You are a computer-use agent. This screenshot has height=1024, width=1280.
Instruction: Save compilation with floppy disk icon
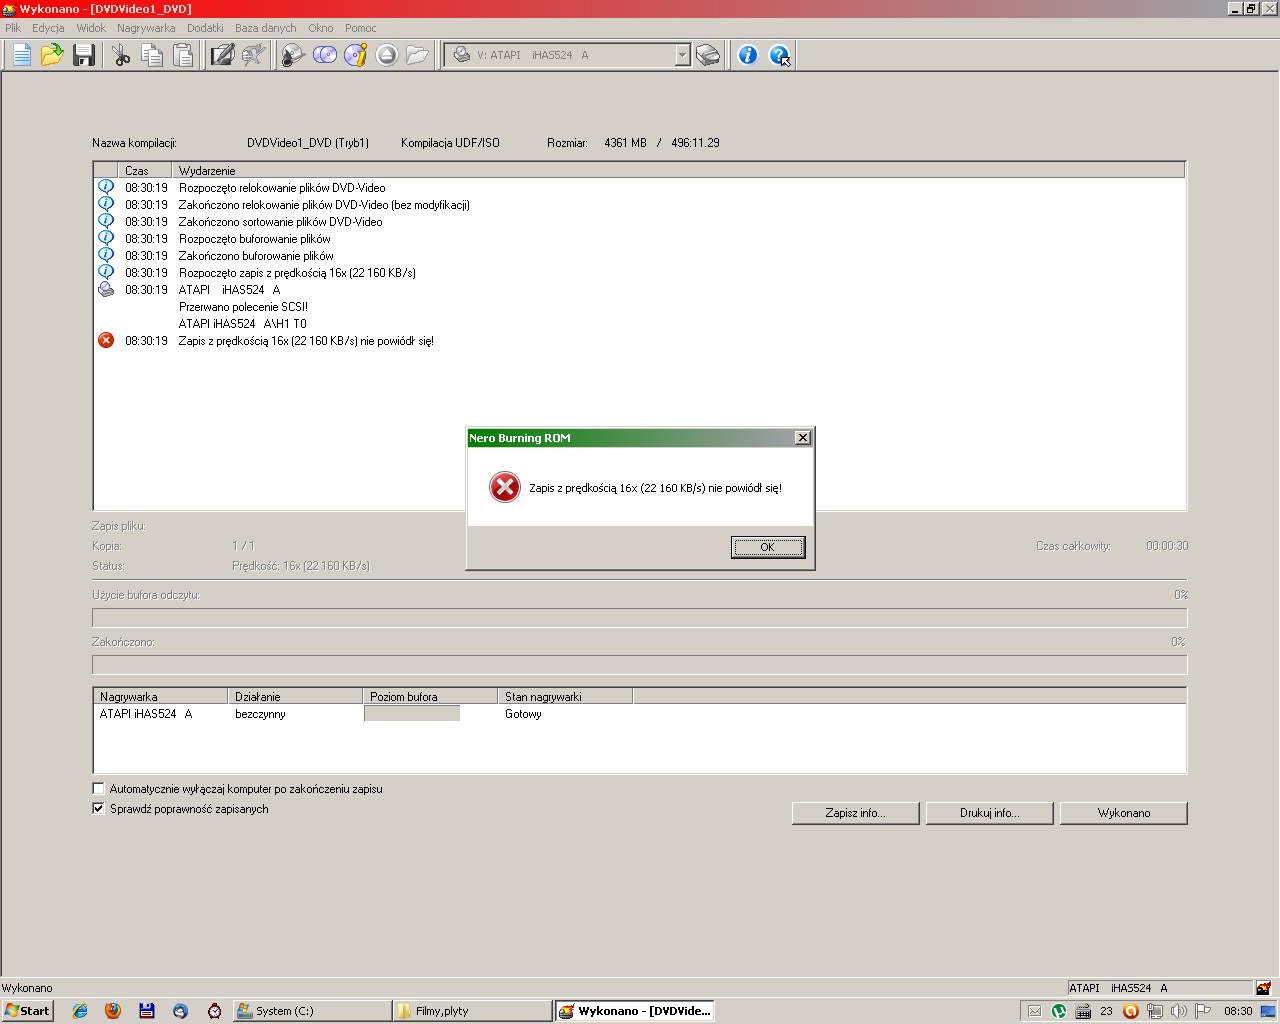[x=84, y=55]
